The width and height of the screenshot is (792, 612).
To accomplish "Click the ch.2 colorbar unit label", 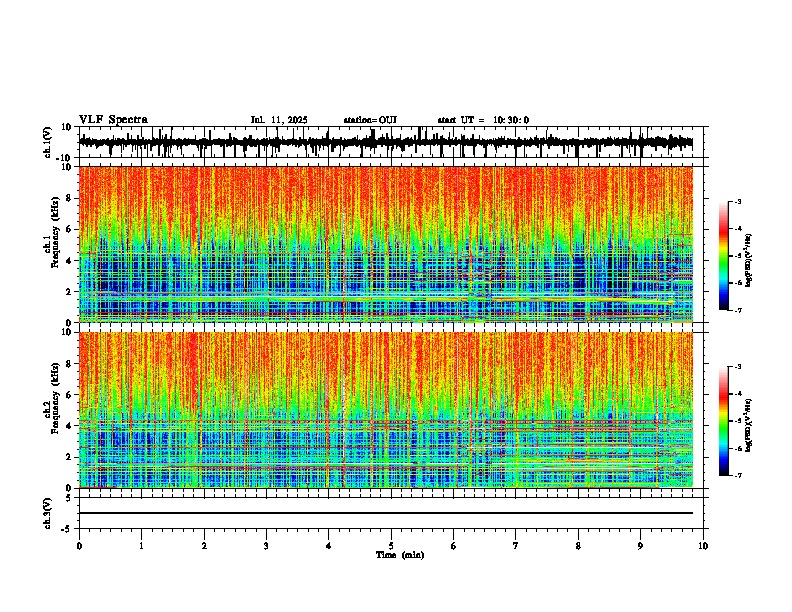I will pos(749,425).
